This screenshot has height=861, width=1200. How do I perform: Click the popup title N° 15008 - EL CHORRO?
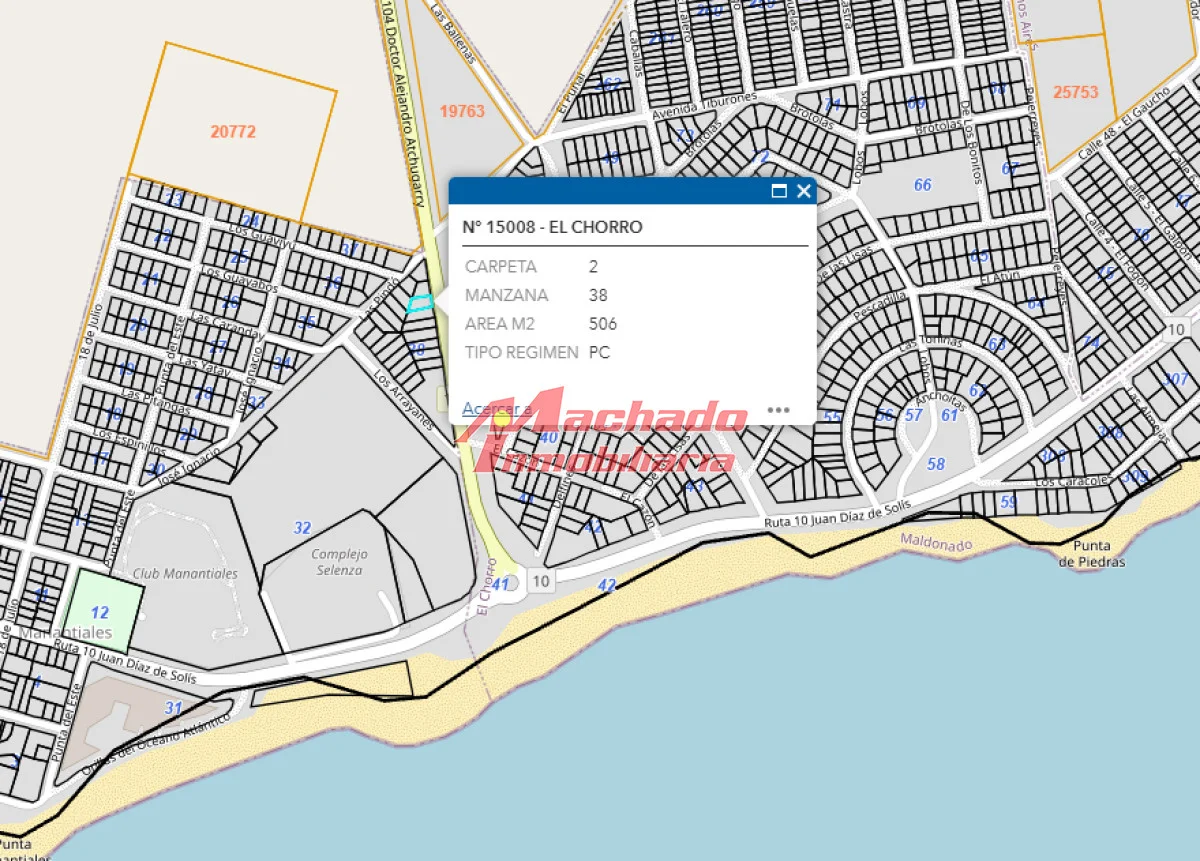pos(552,227)
